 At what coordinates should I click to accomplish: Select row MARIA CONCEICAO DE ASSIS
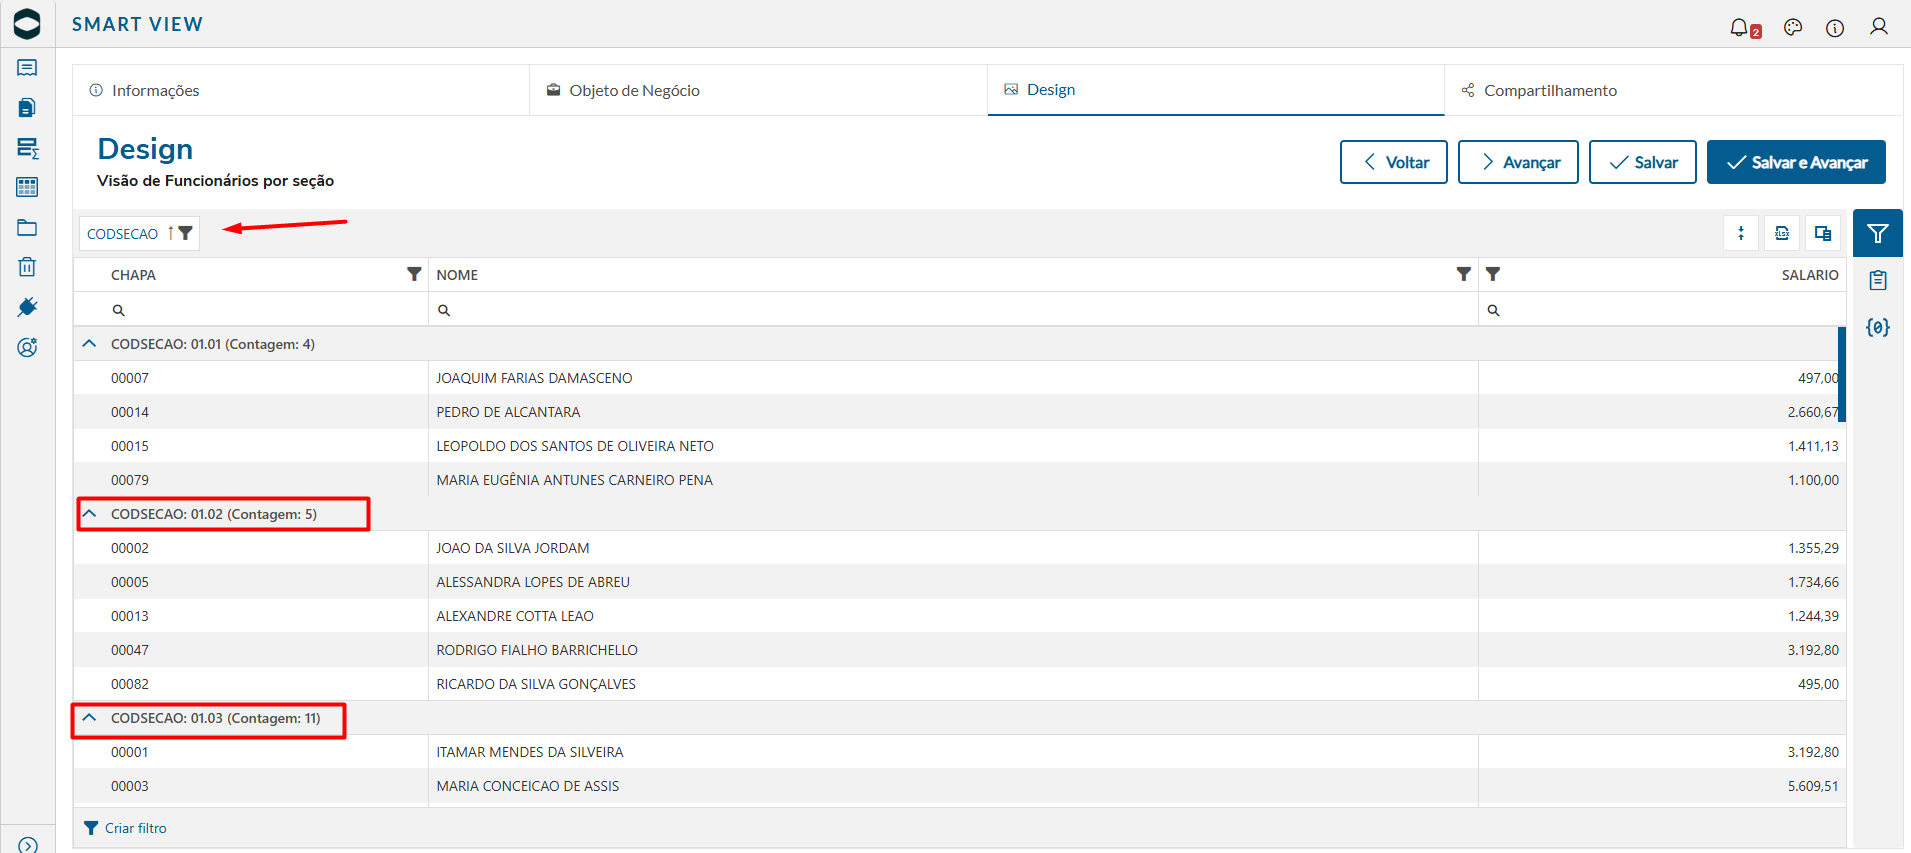pyautogui.click(x=960, y=786)
